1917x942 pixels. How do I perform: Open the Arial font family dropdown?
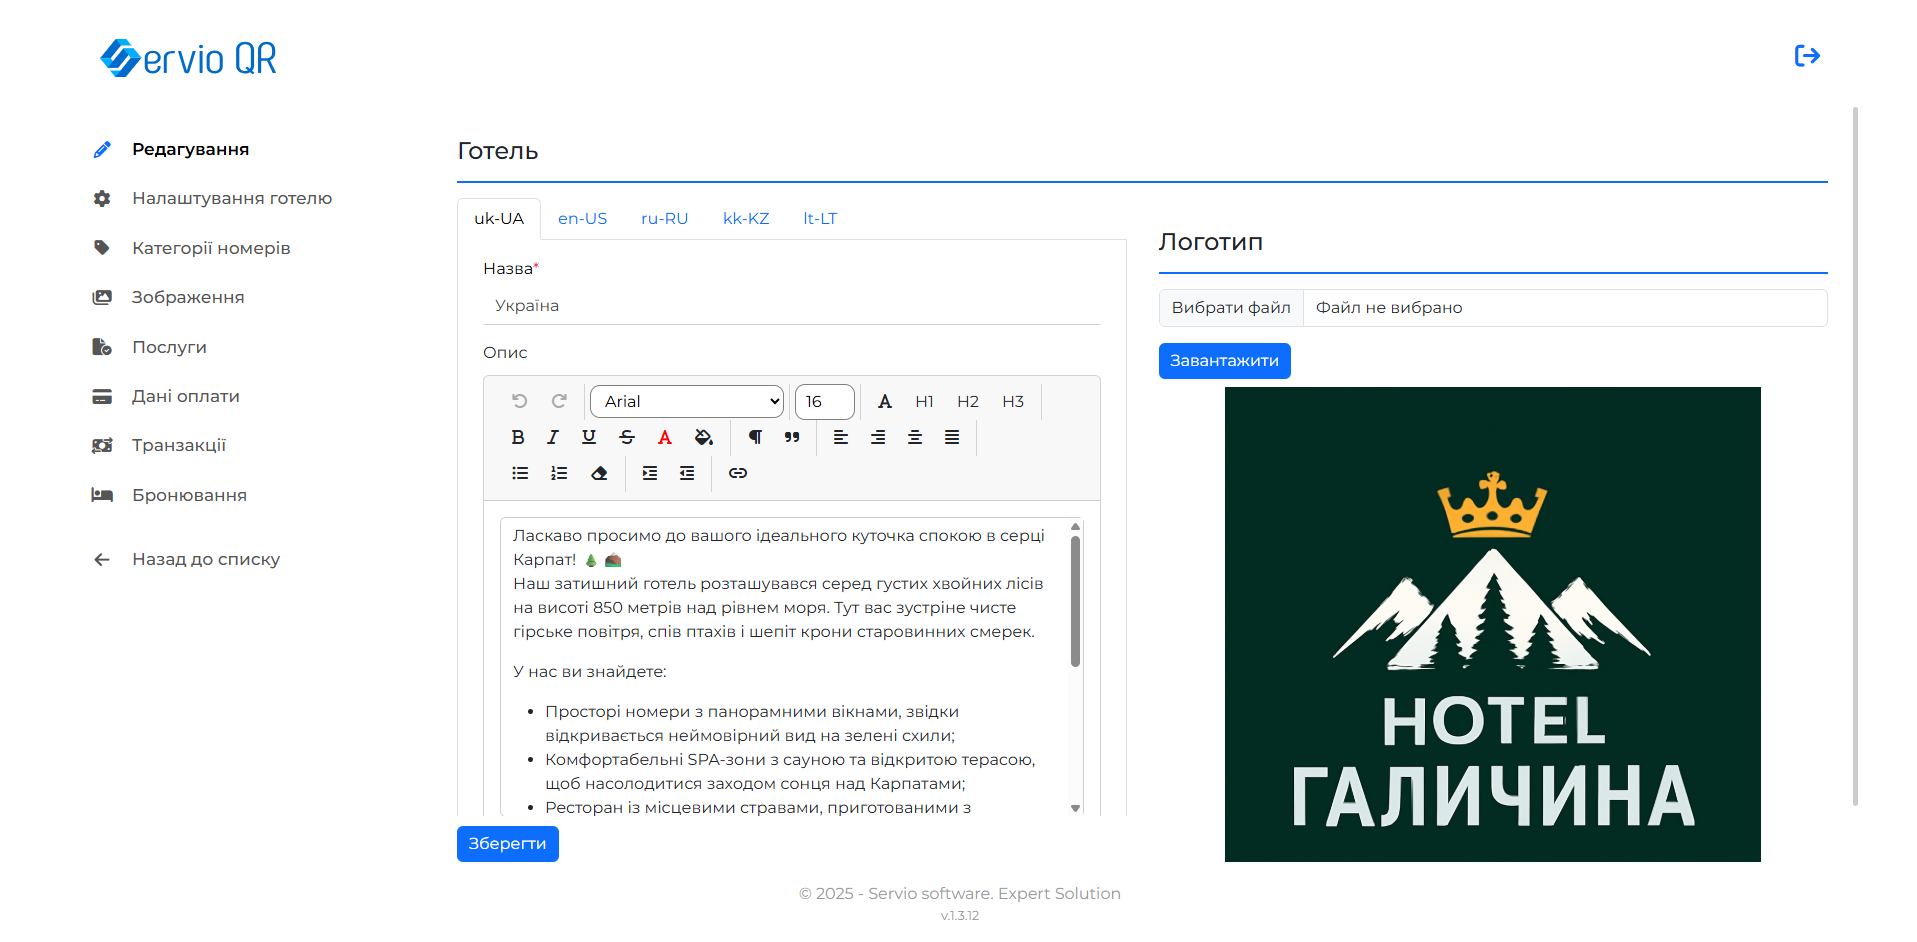(x=687, y=401)
